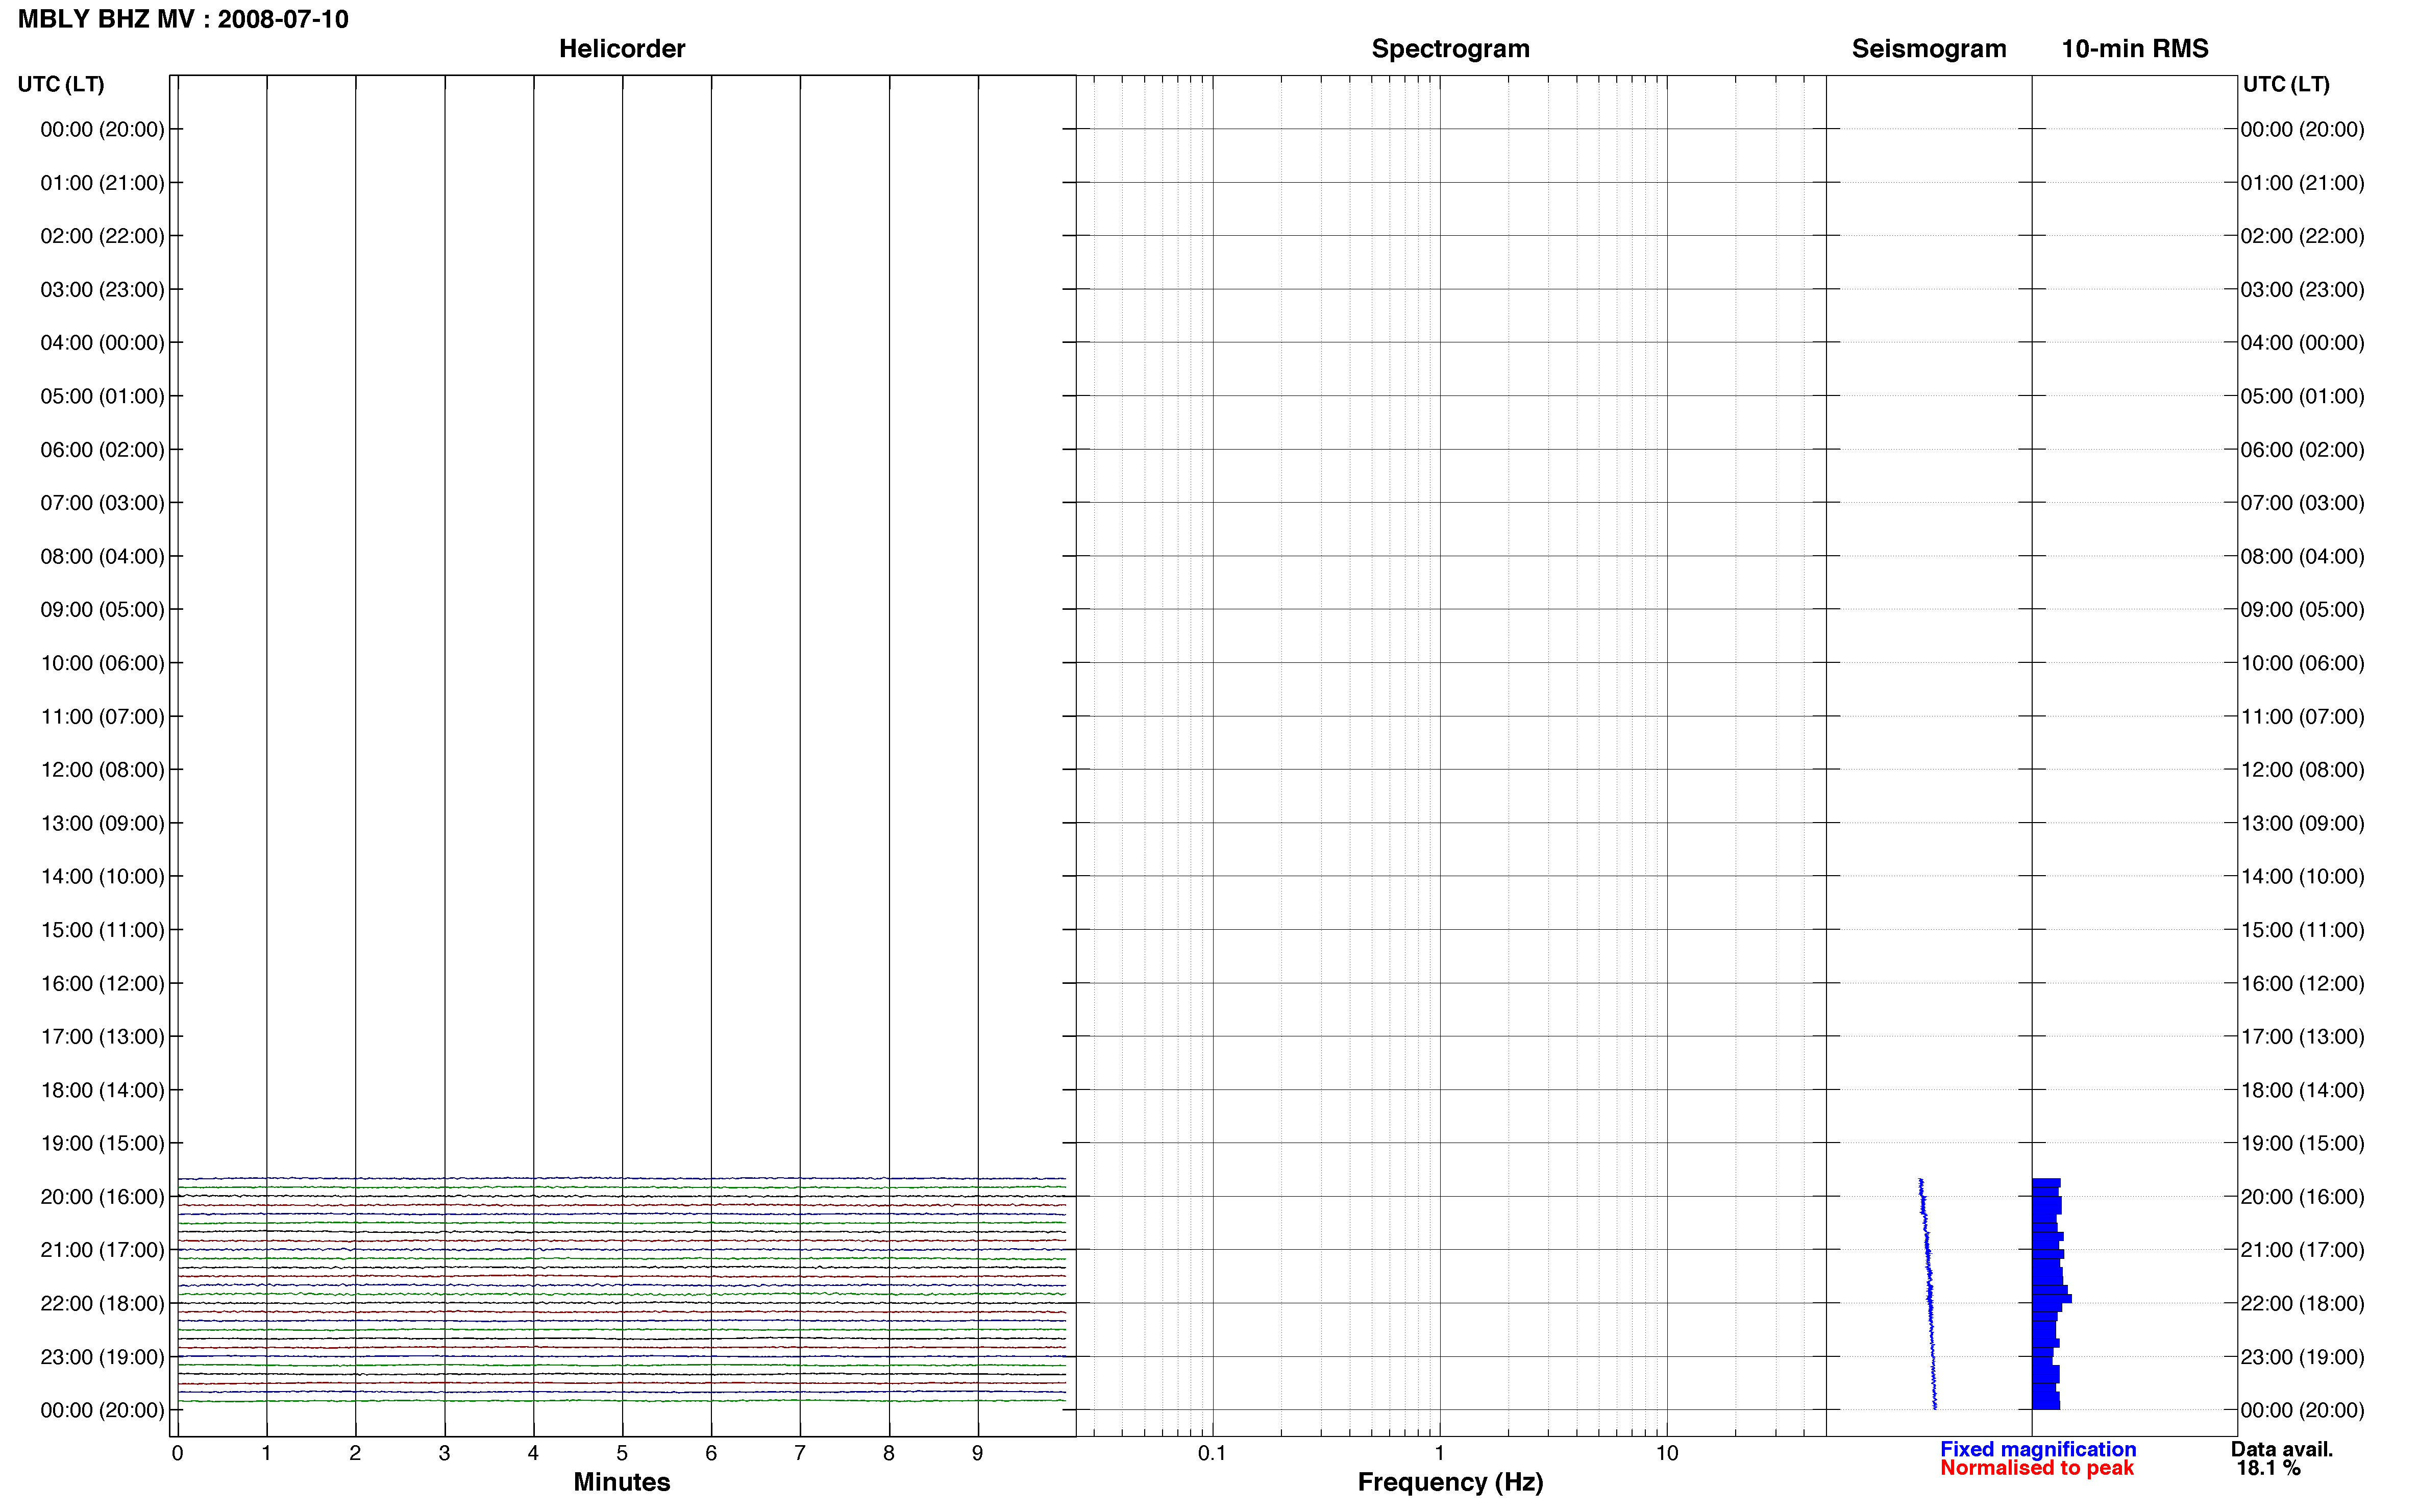Click the left axis label '22:00 (18:00)'
The height and width of the screenshot is (1512, 2419).
[102, 1303]
